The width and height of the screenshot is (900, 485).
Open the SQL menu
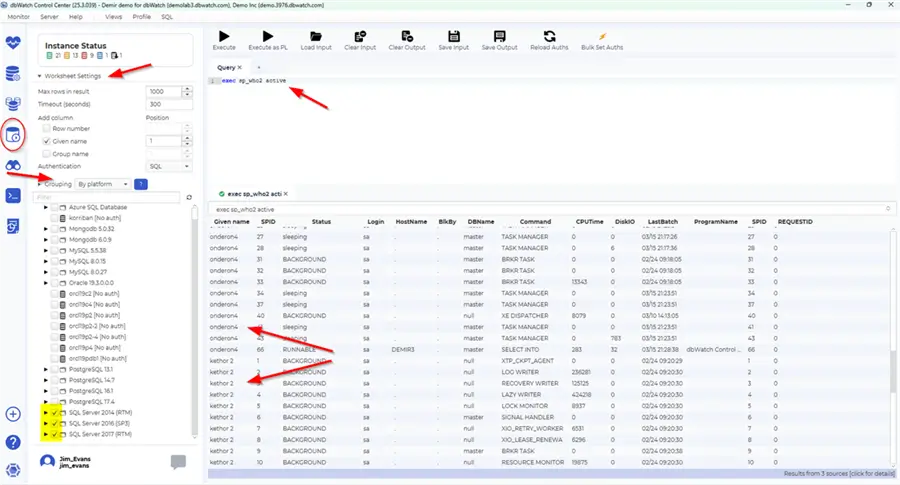pyautogui.click(x=167, y=17)
